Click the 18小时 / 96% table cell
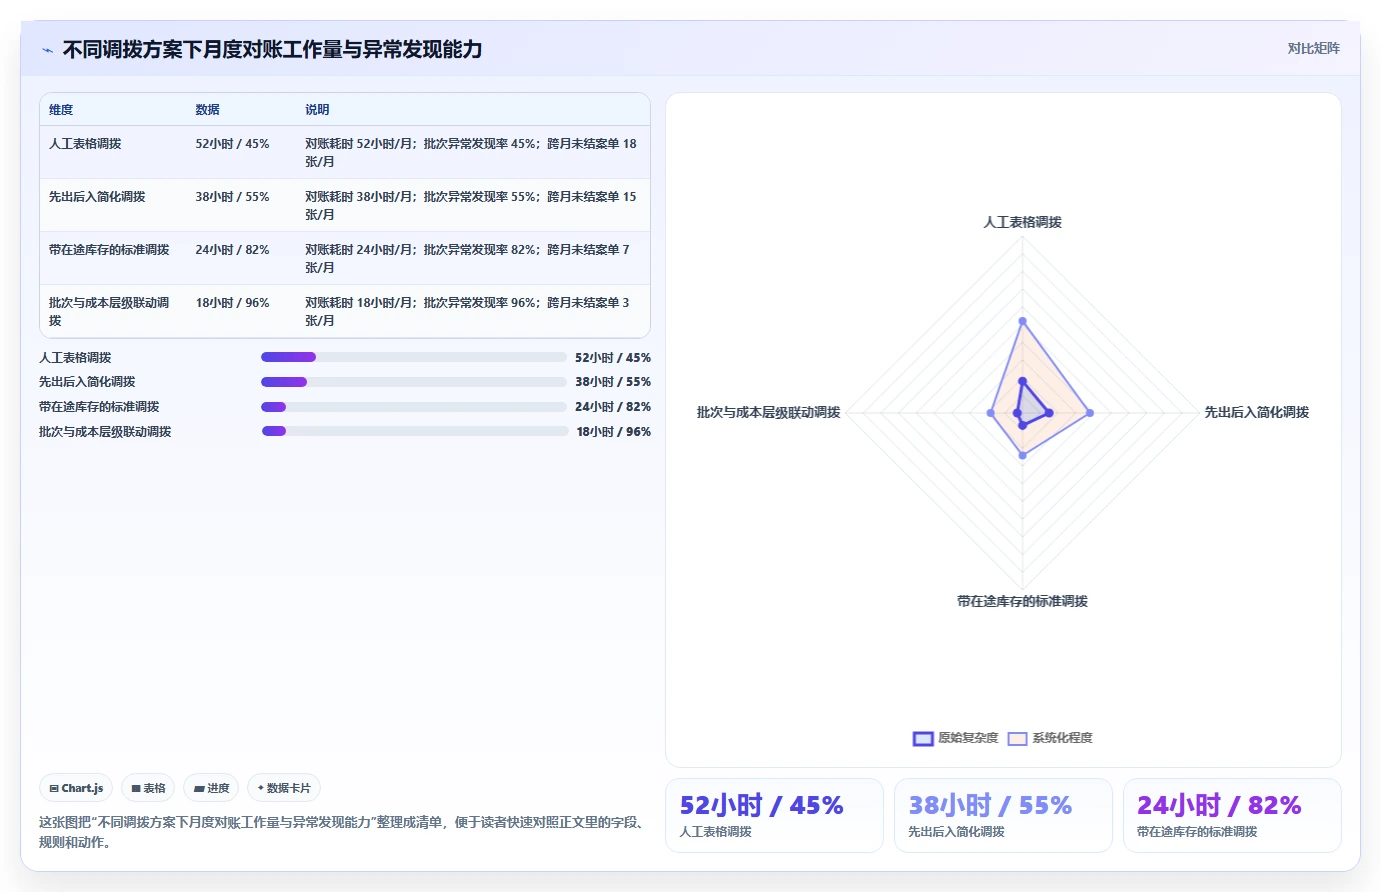1381x892 pixels. pos(232,303)
